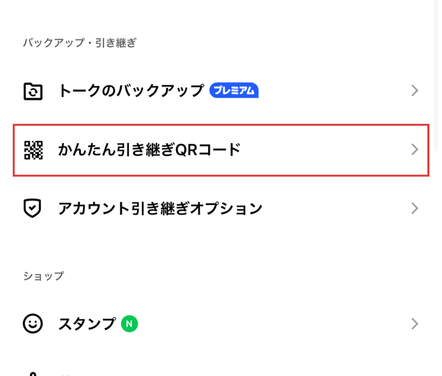Tap the スタンプ label
442x376 pixels.
(x=87, y=324)
